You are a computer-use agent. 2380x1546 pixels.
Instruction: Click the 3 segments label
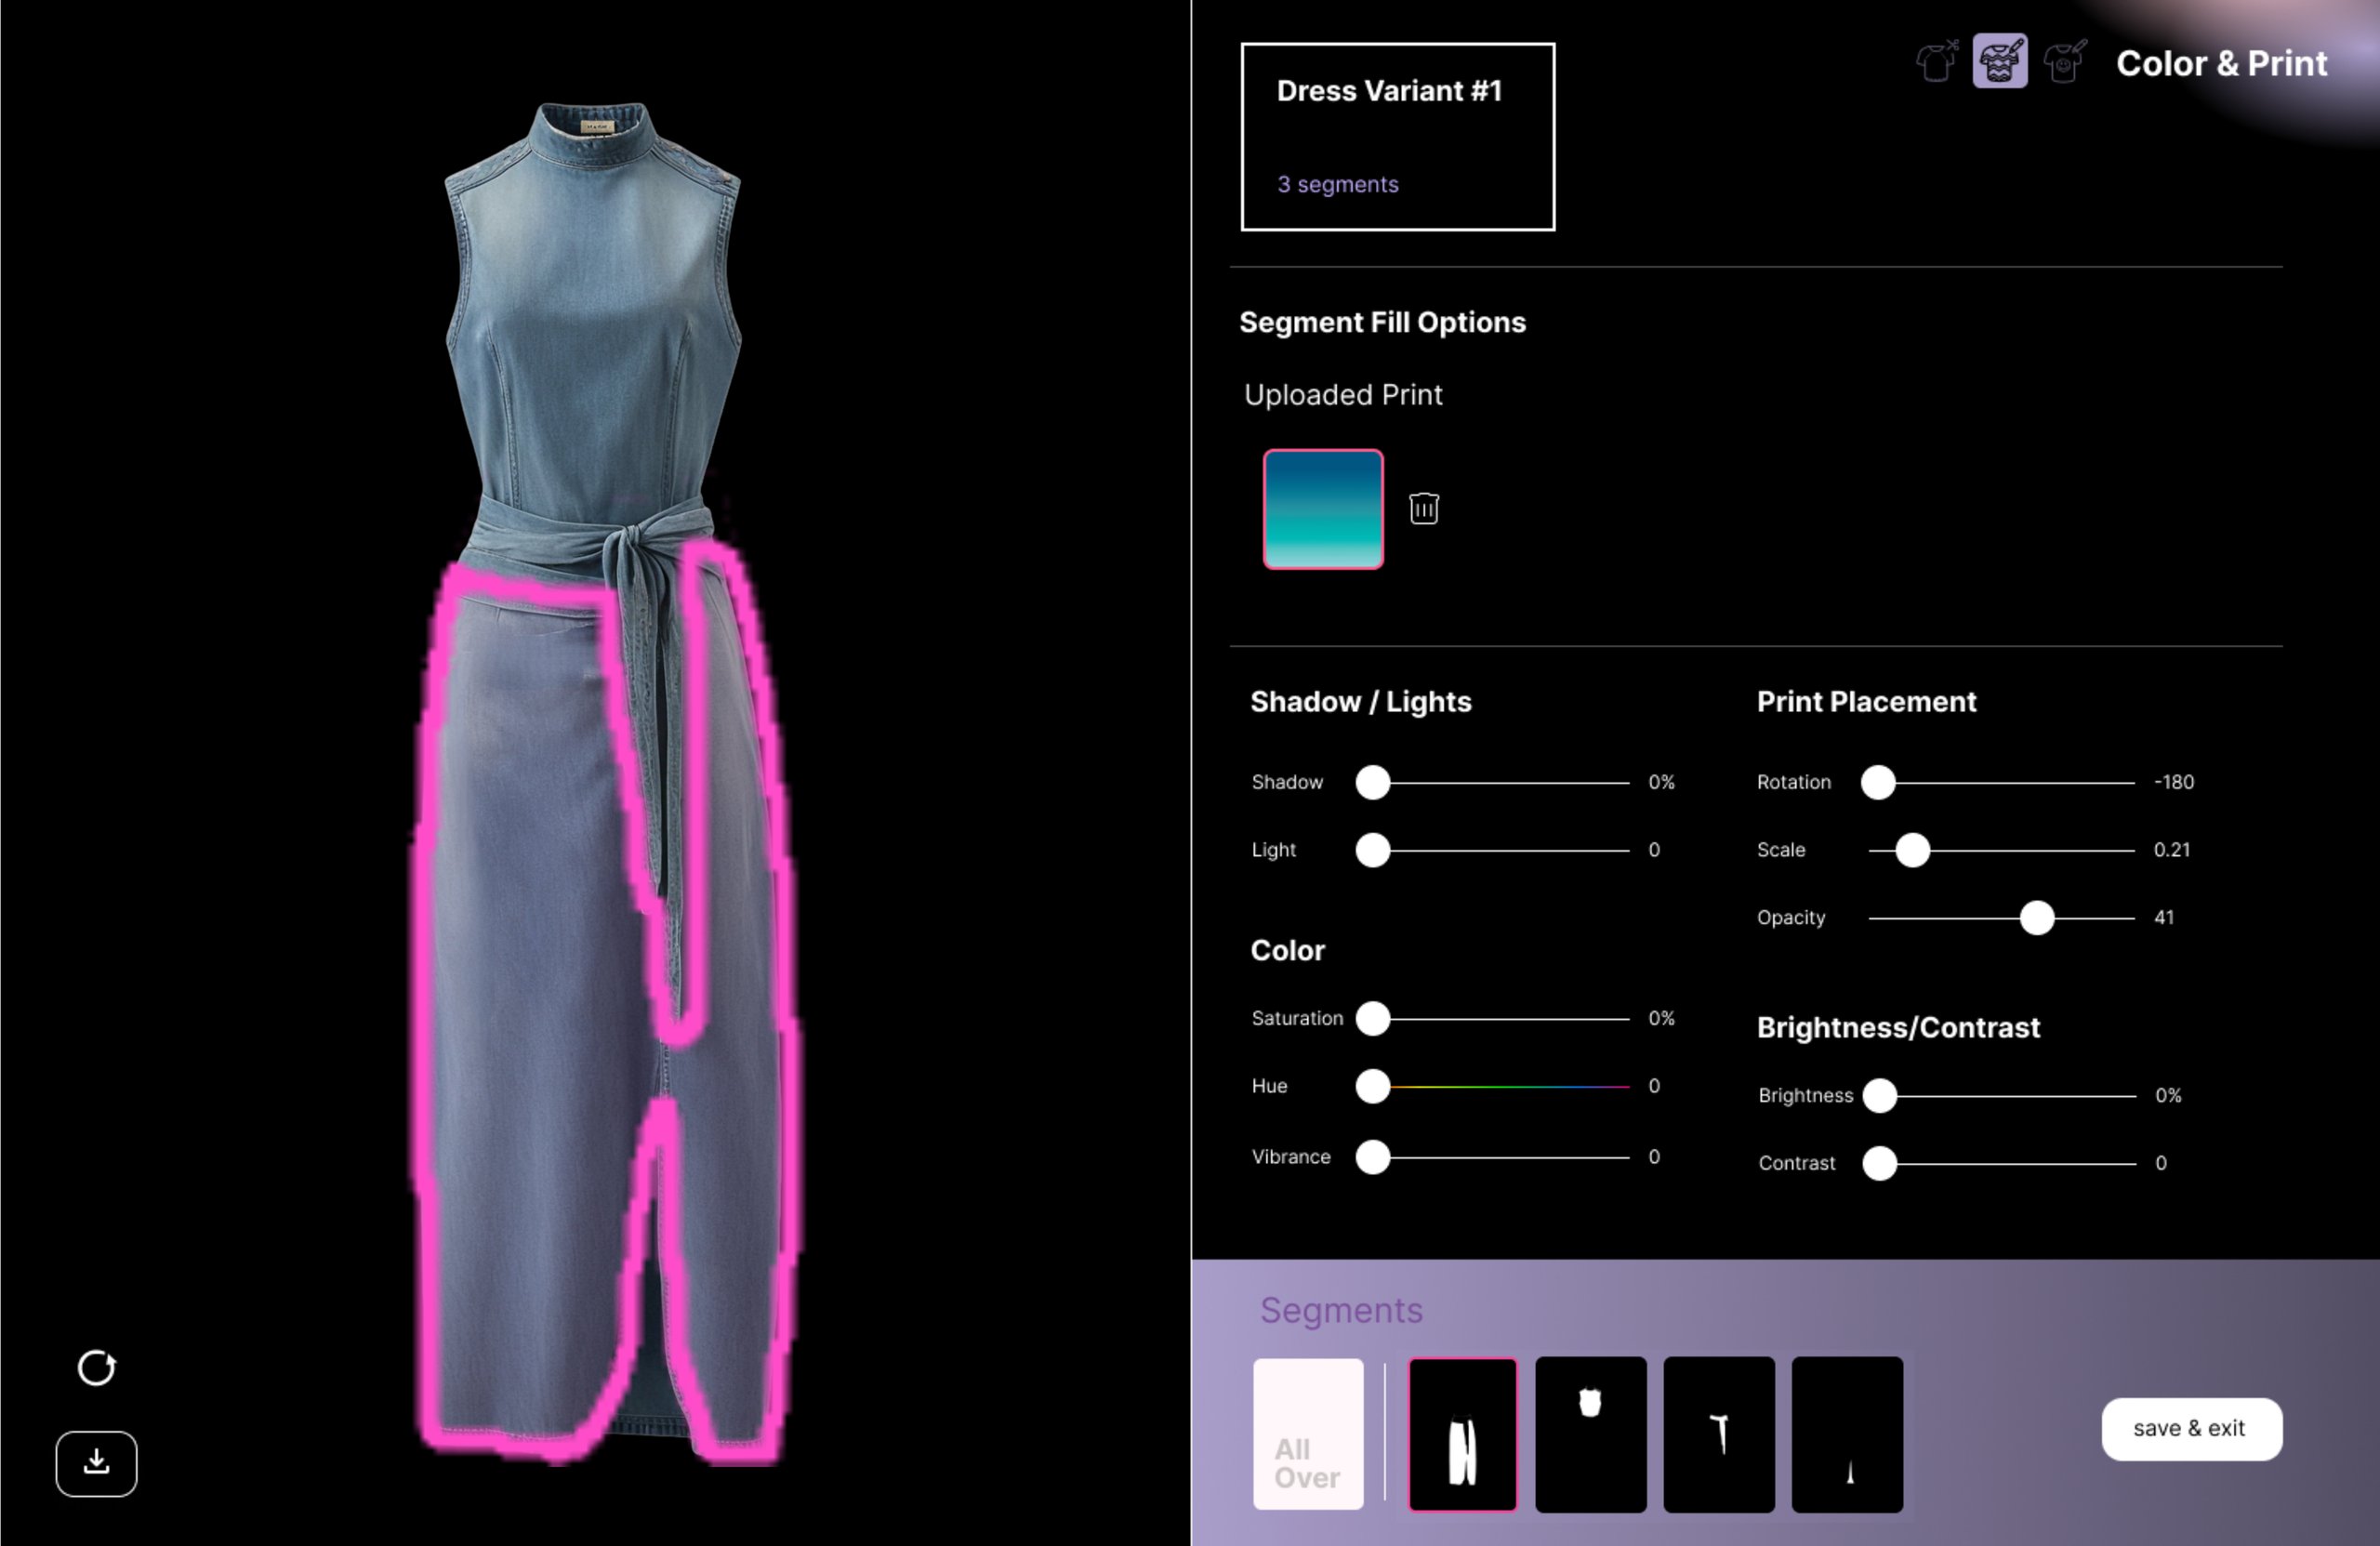1338,184
